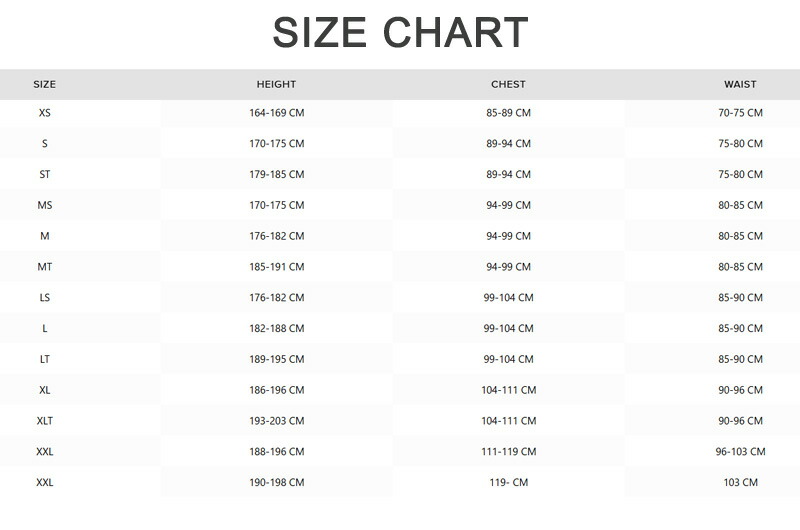Click the 111-119 CM chest cell
This screenshot has width=800, height=530.
pos(508,452)
